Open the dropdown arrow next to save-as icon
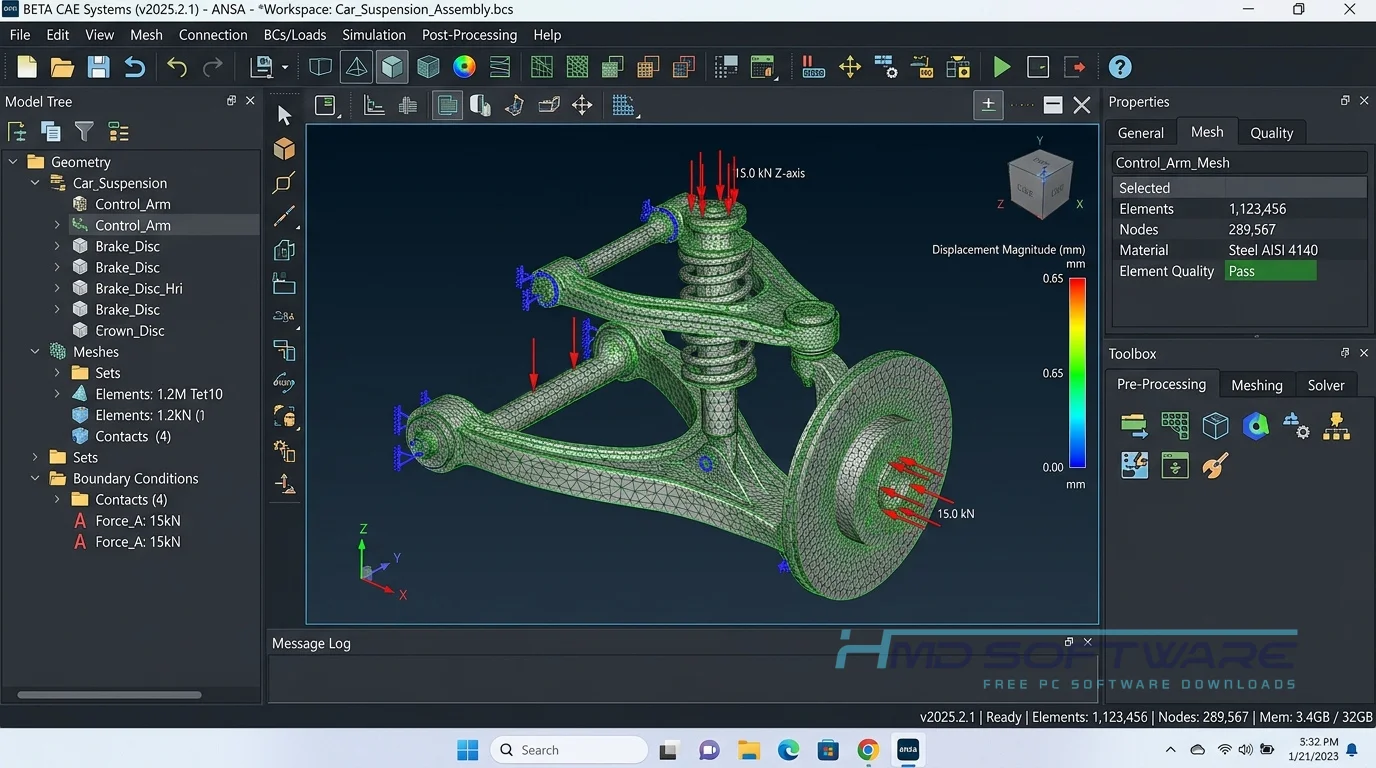Viewport: 1376px width, 768px height. point(284,67)
